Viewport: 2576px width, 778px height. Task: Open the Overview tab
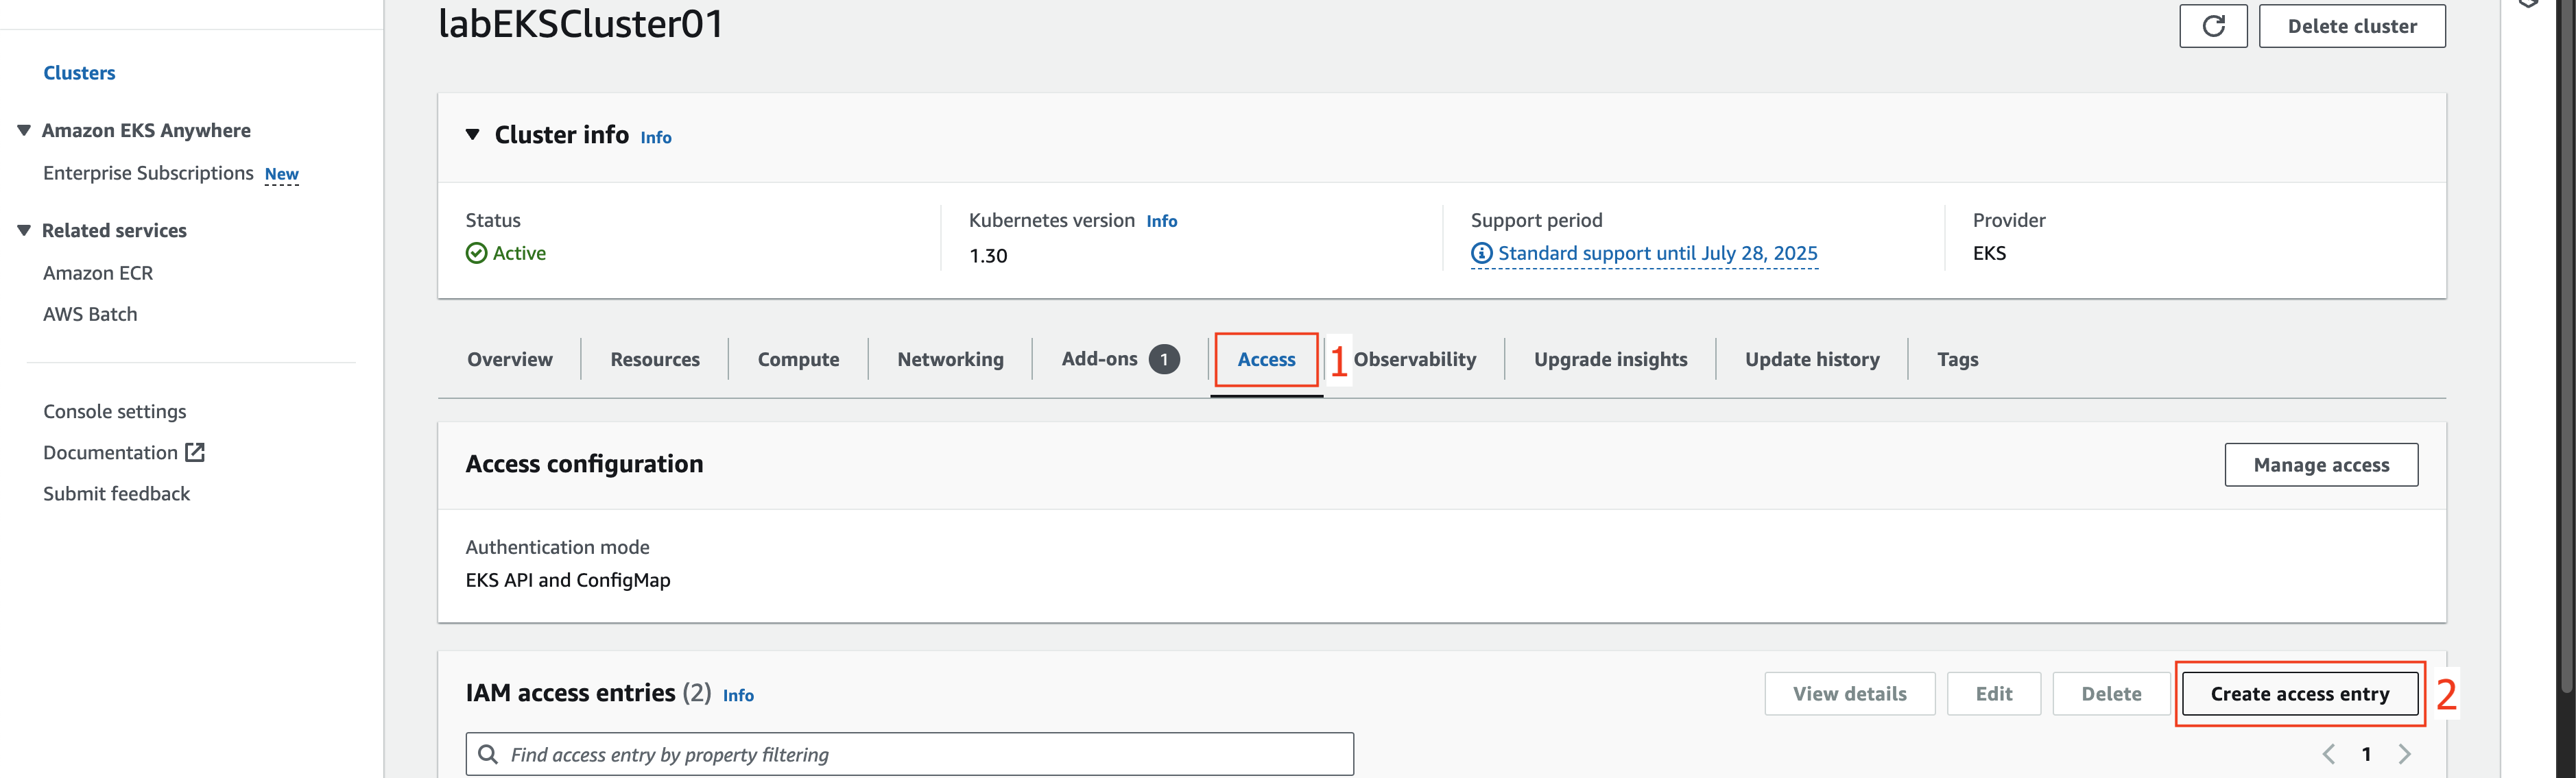pos(510,359)
